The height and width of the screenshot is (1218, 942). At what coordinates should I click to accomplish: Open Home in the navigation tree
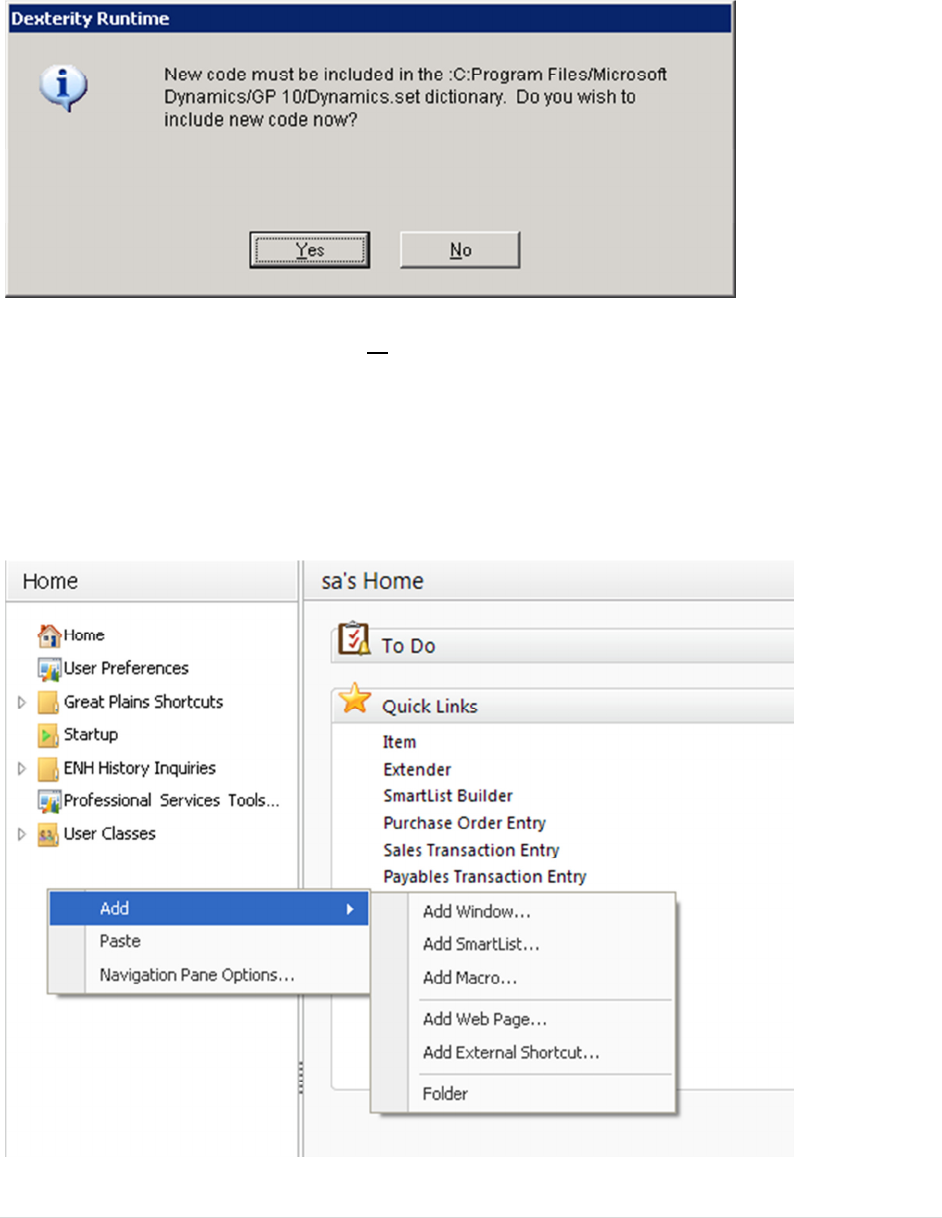[84, 635]
